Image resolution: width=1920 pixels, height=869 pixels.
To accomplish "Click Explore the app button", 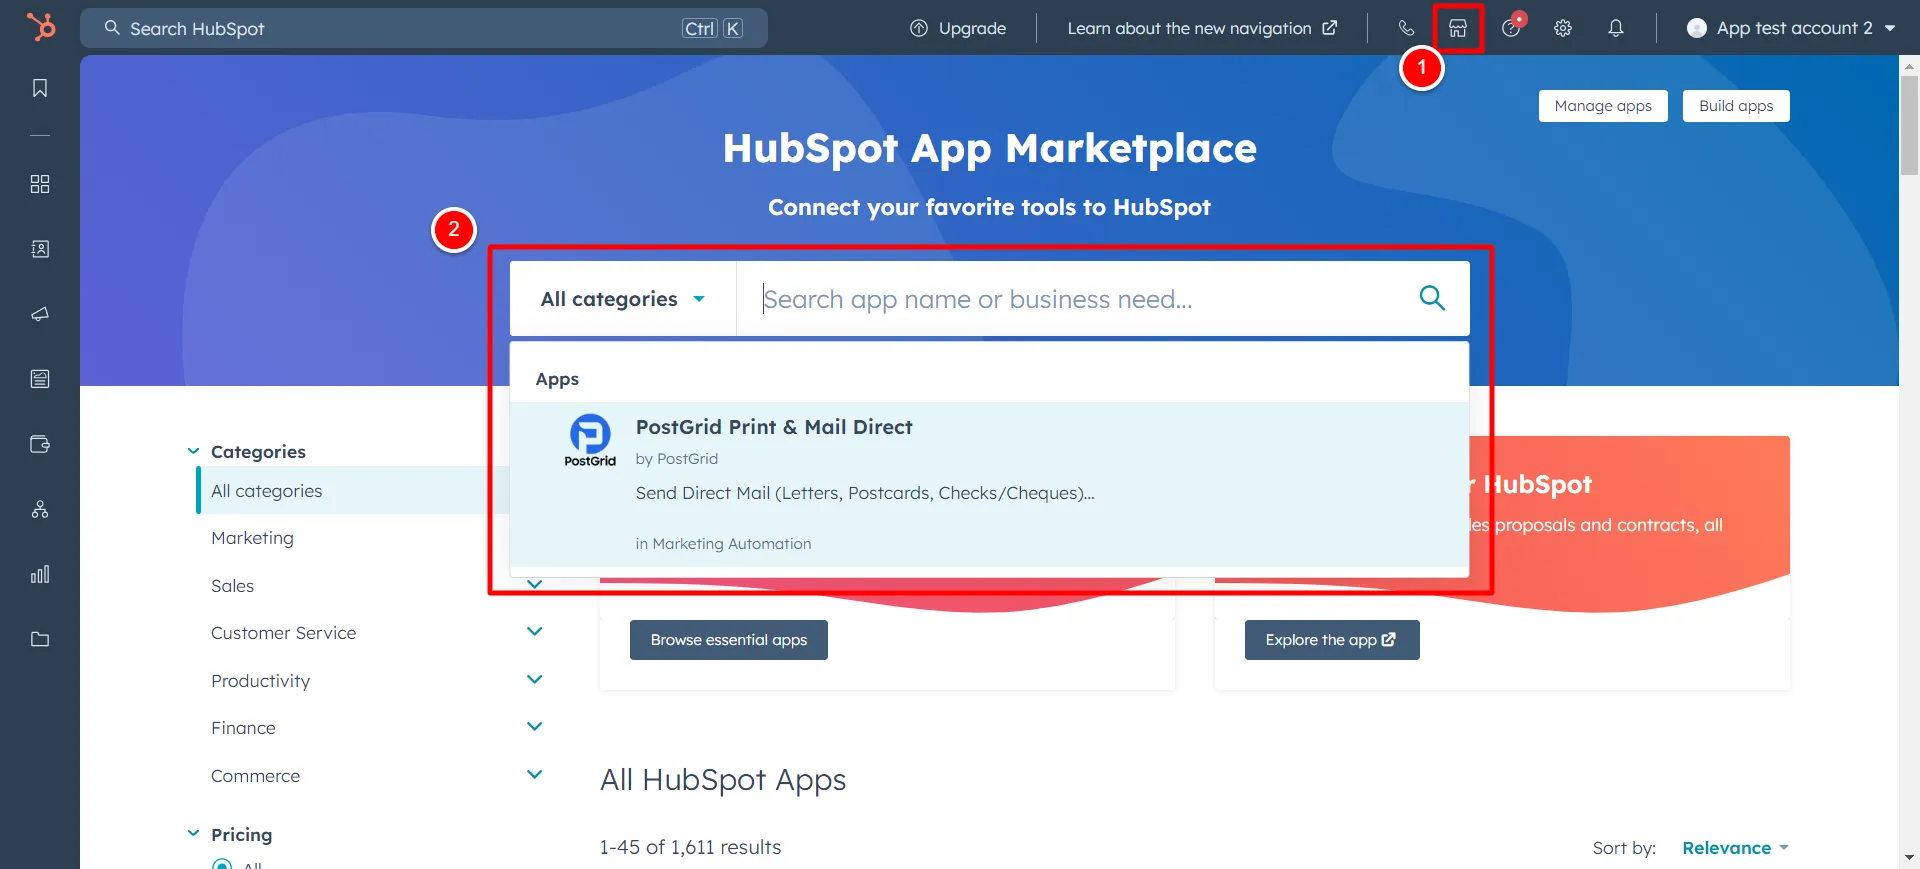I will [x=1332, y=640].
